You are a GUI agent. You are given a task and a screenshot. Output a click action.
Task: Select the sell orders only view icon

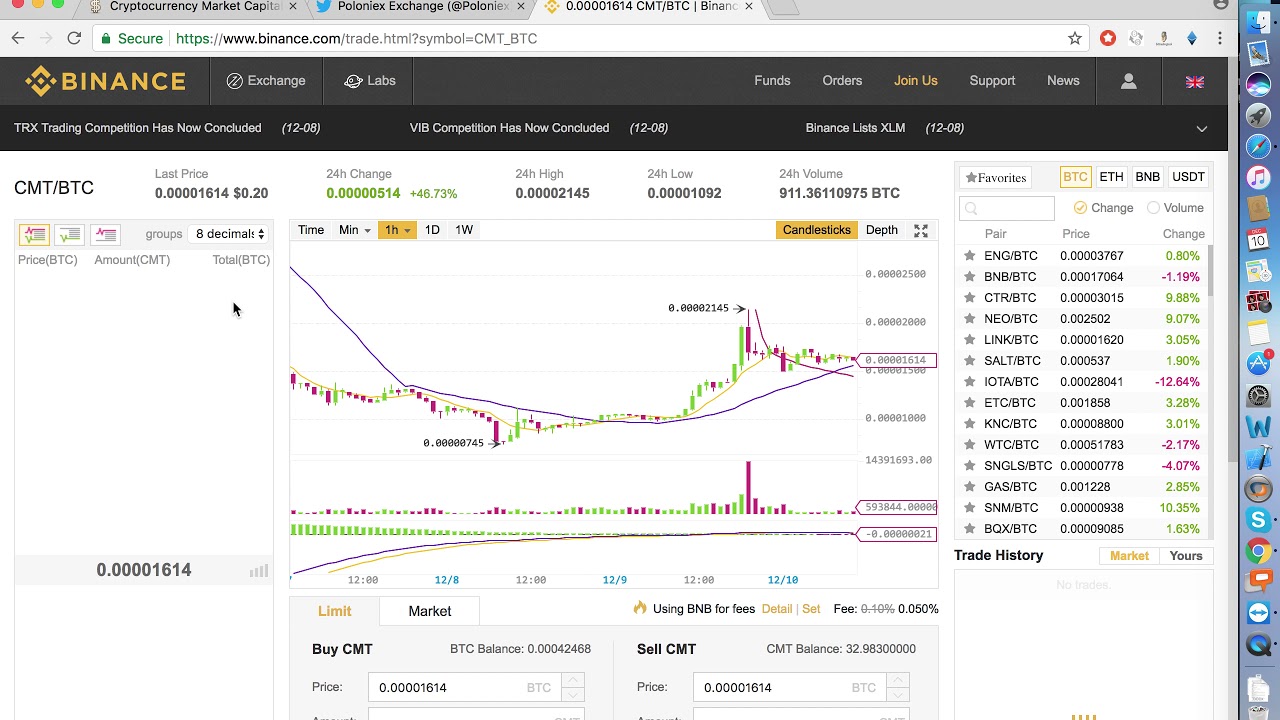(x=105, y=234)
